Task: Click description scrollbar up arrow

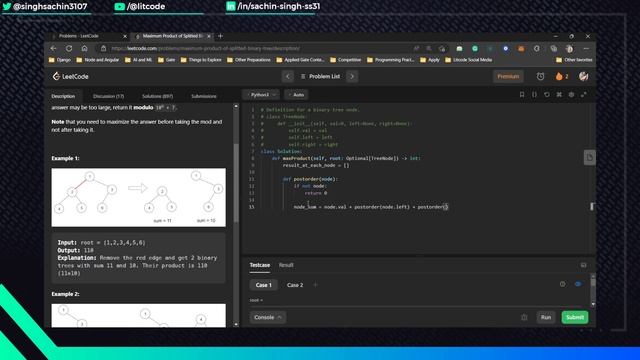Action: [236, 106]
